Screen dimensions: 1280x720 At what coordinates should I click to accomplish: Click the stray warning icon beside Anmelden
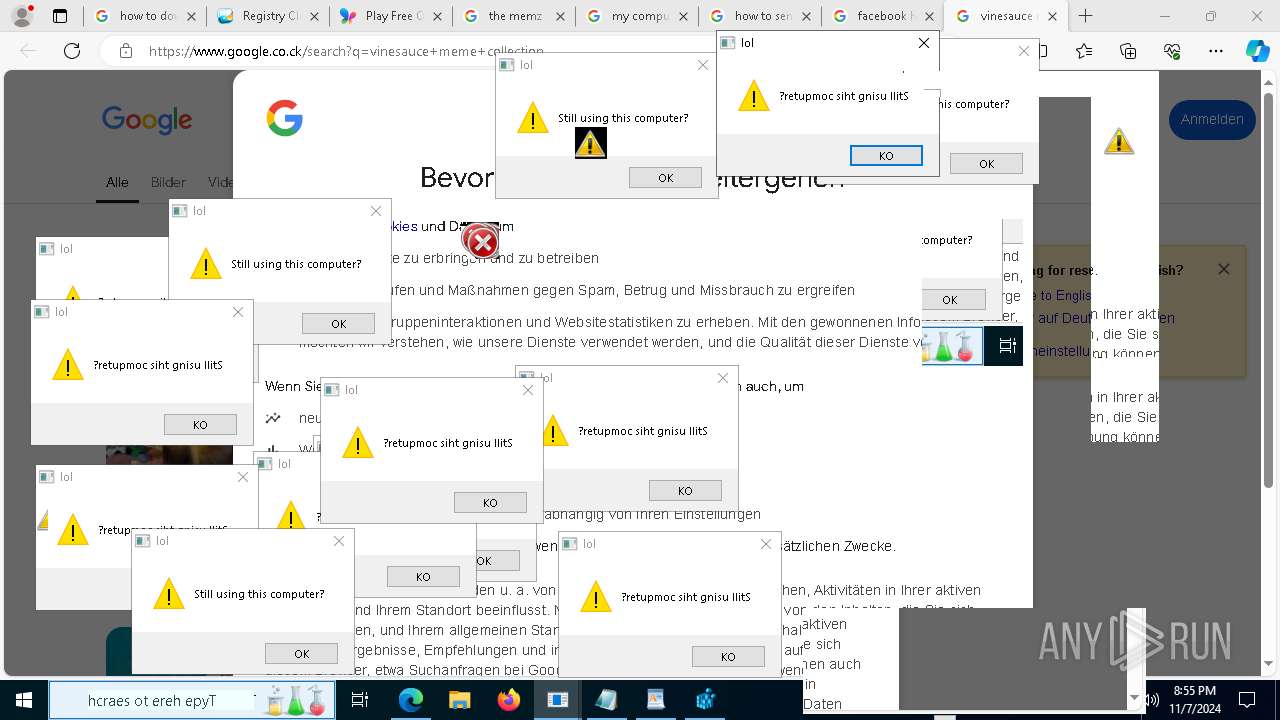click(1119, 141)
